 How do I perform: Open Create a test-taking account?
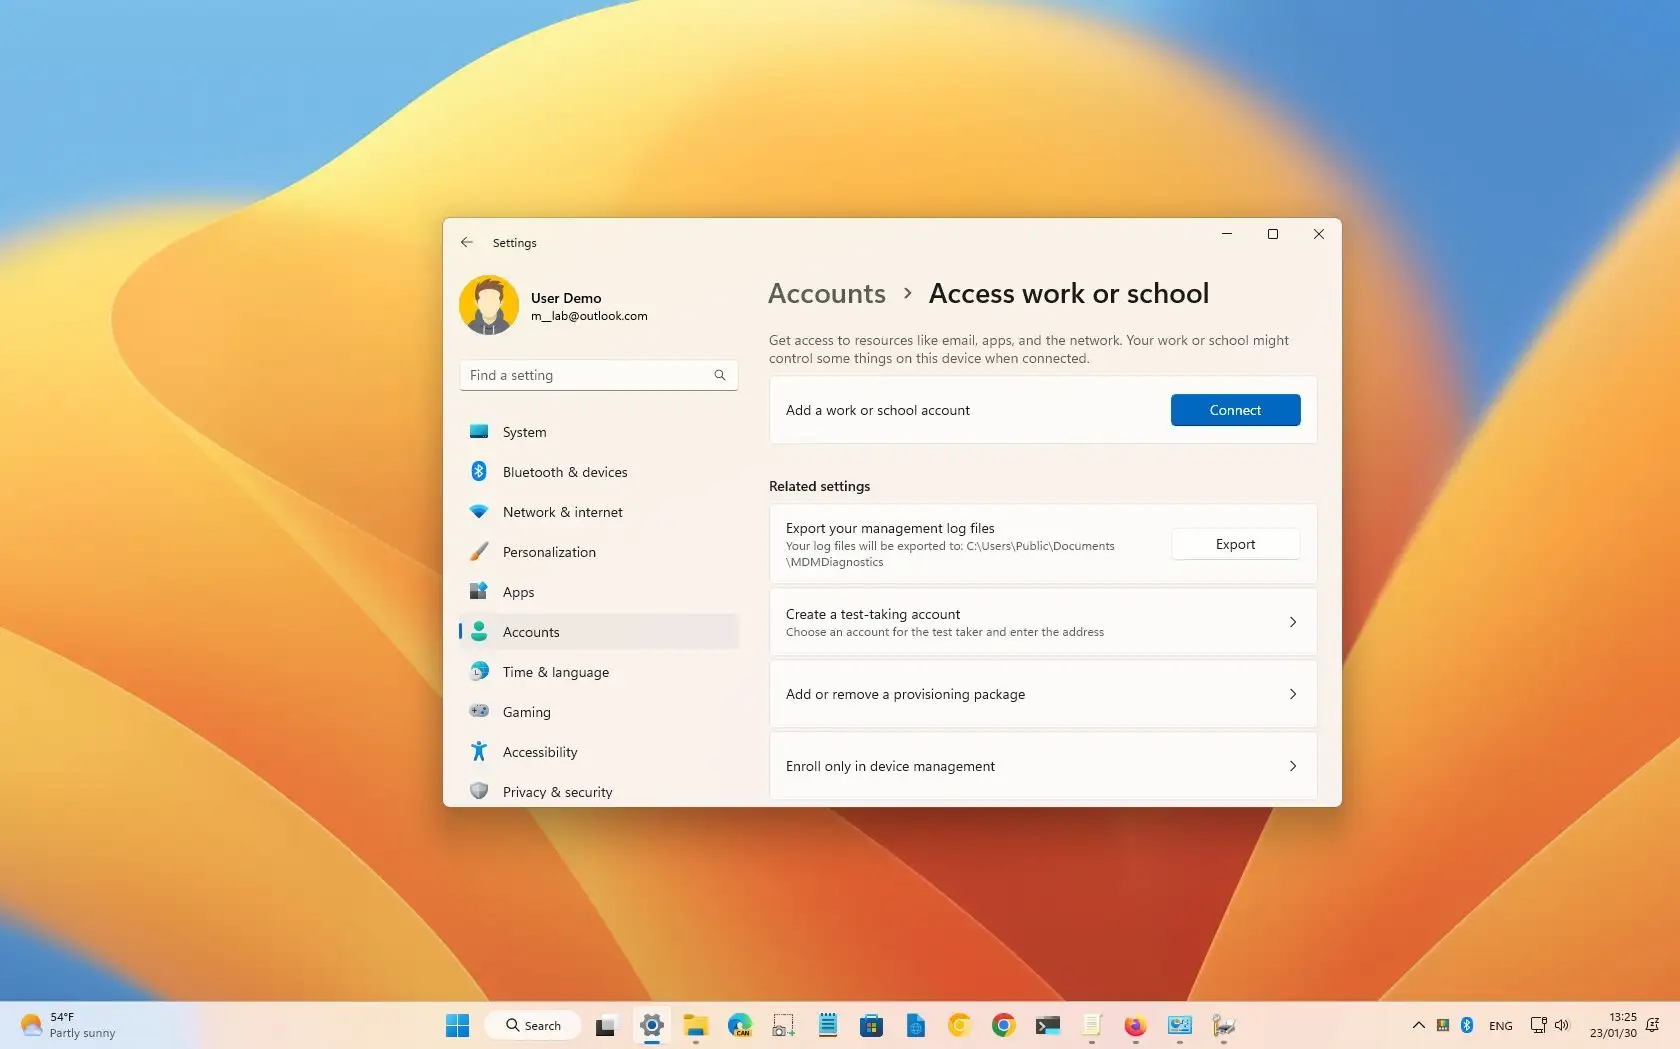[1043, 622]
